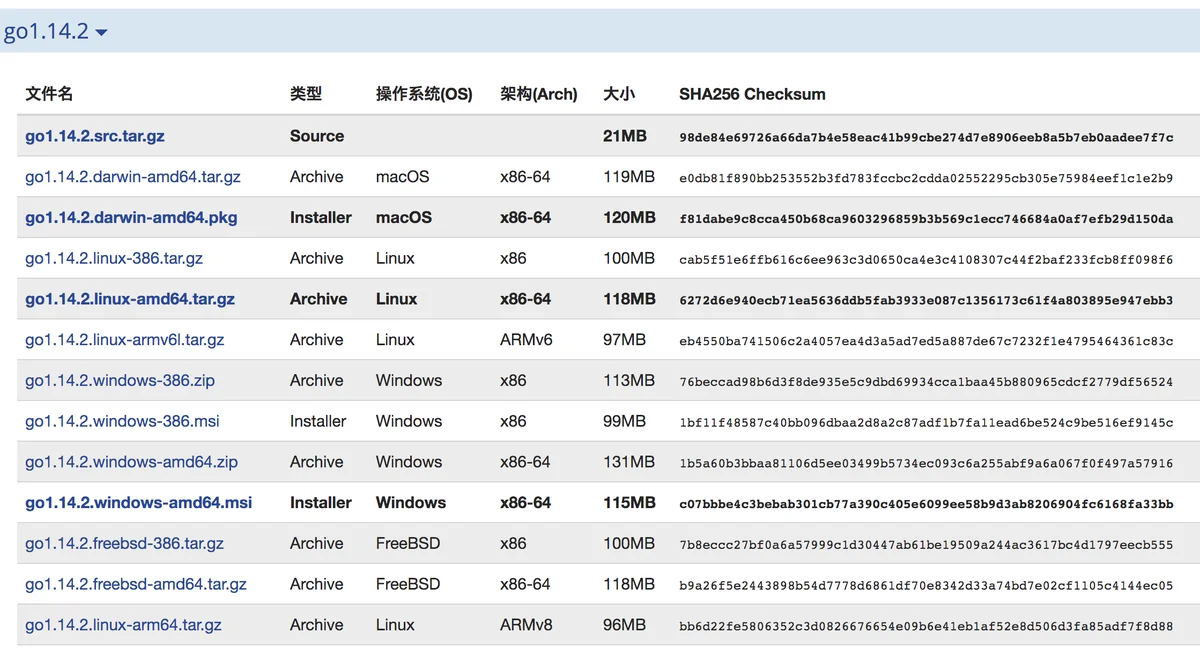This screenshot has width=1200, height=655.
Task: Click macOS in the darwin-amd64.pkg row
Action: (x=404, y=217)
